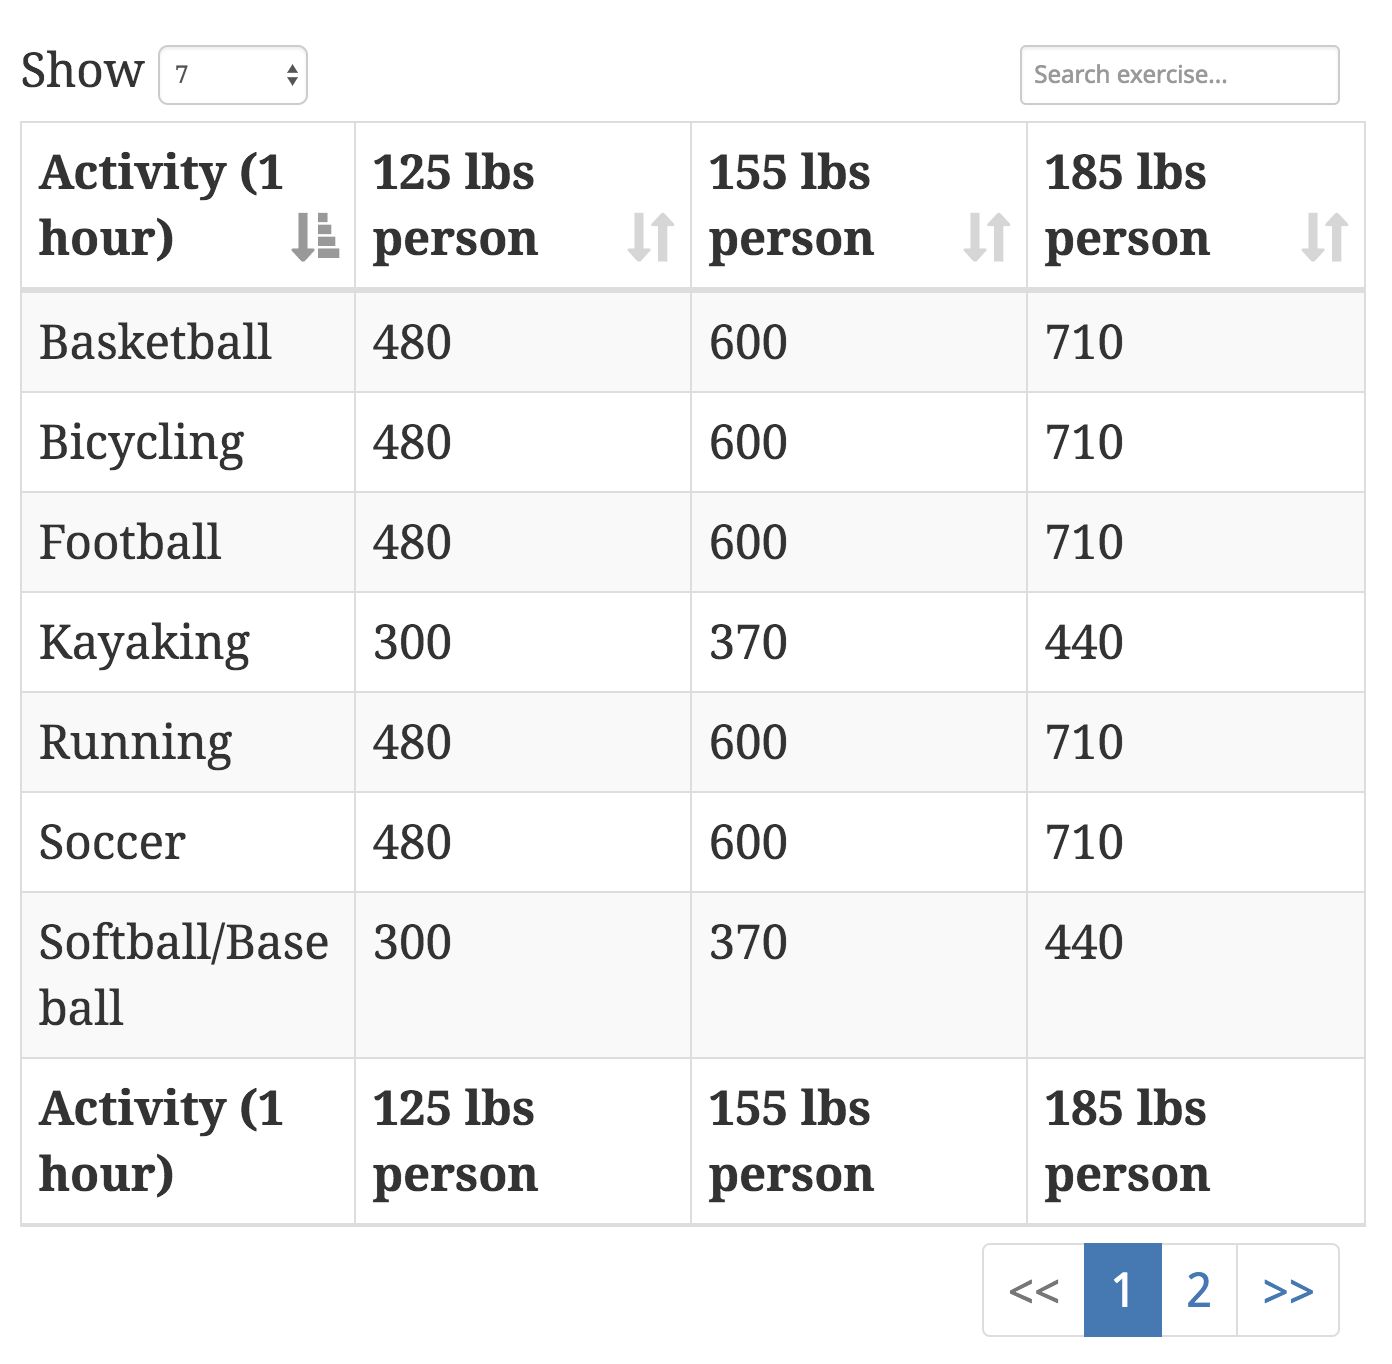1392x1364 pixels.
Task: Click the Softball/Baseball row label
Action: click(183, 974)
